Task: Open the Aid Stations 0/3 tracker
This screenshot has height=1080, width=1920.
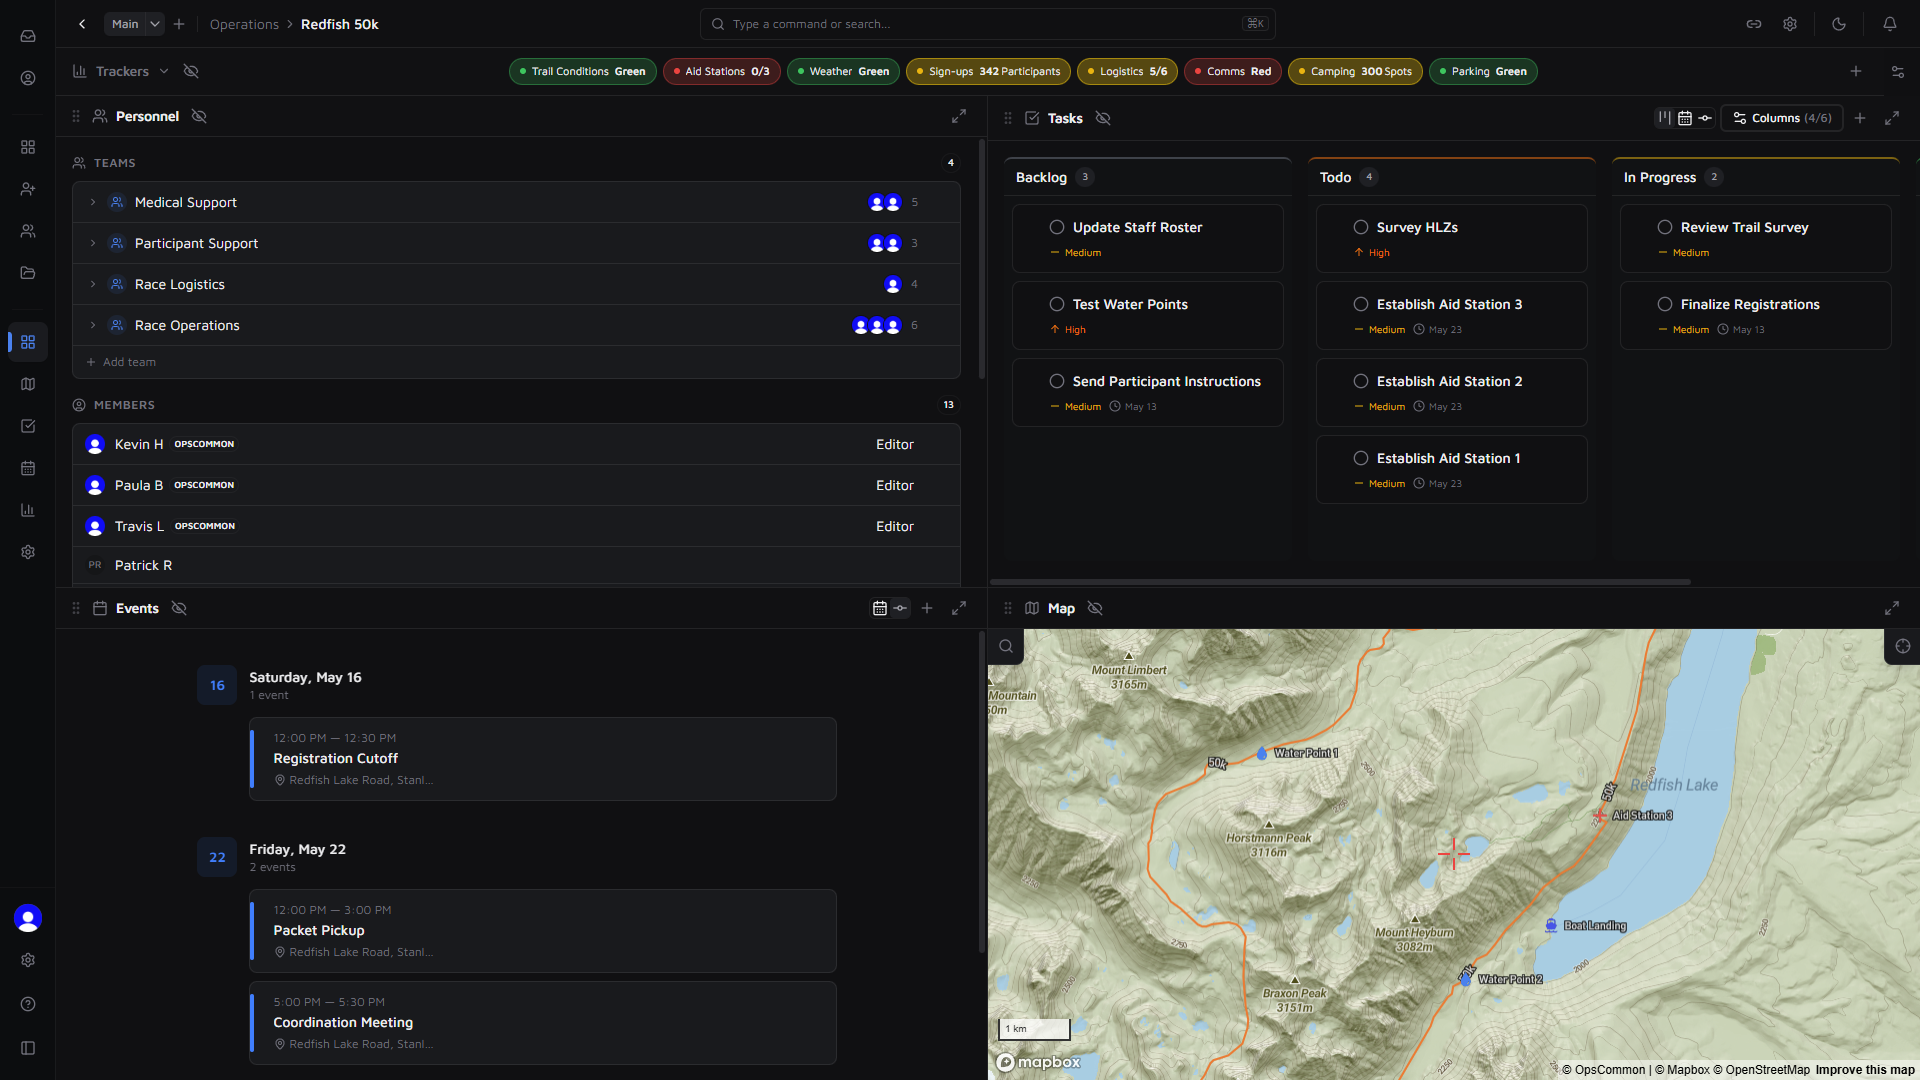Action: (x=721, y=71)
